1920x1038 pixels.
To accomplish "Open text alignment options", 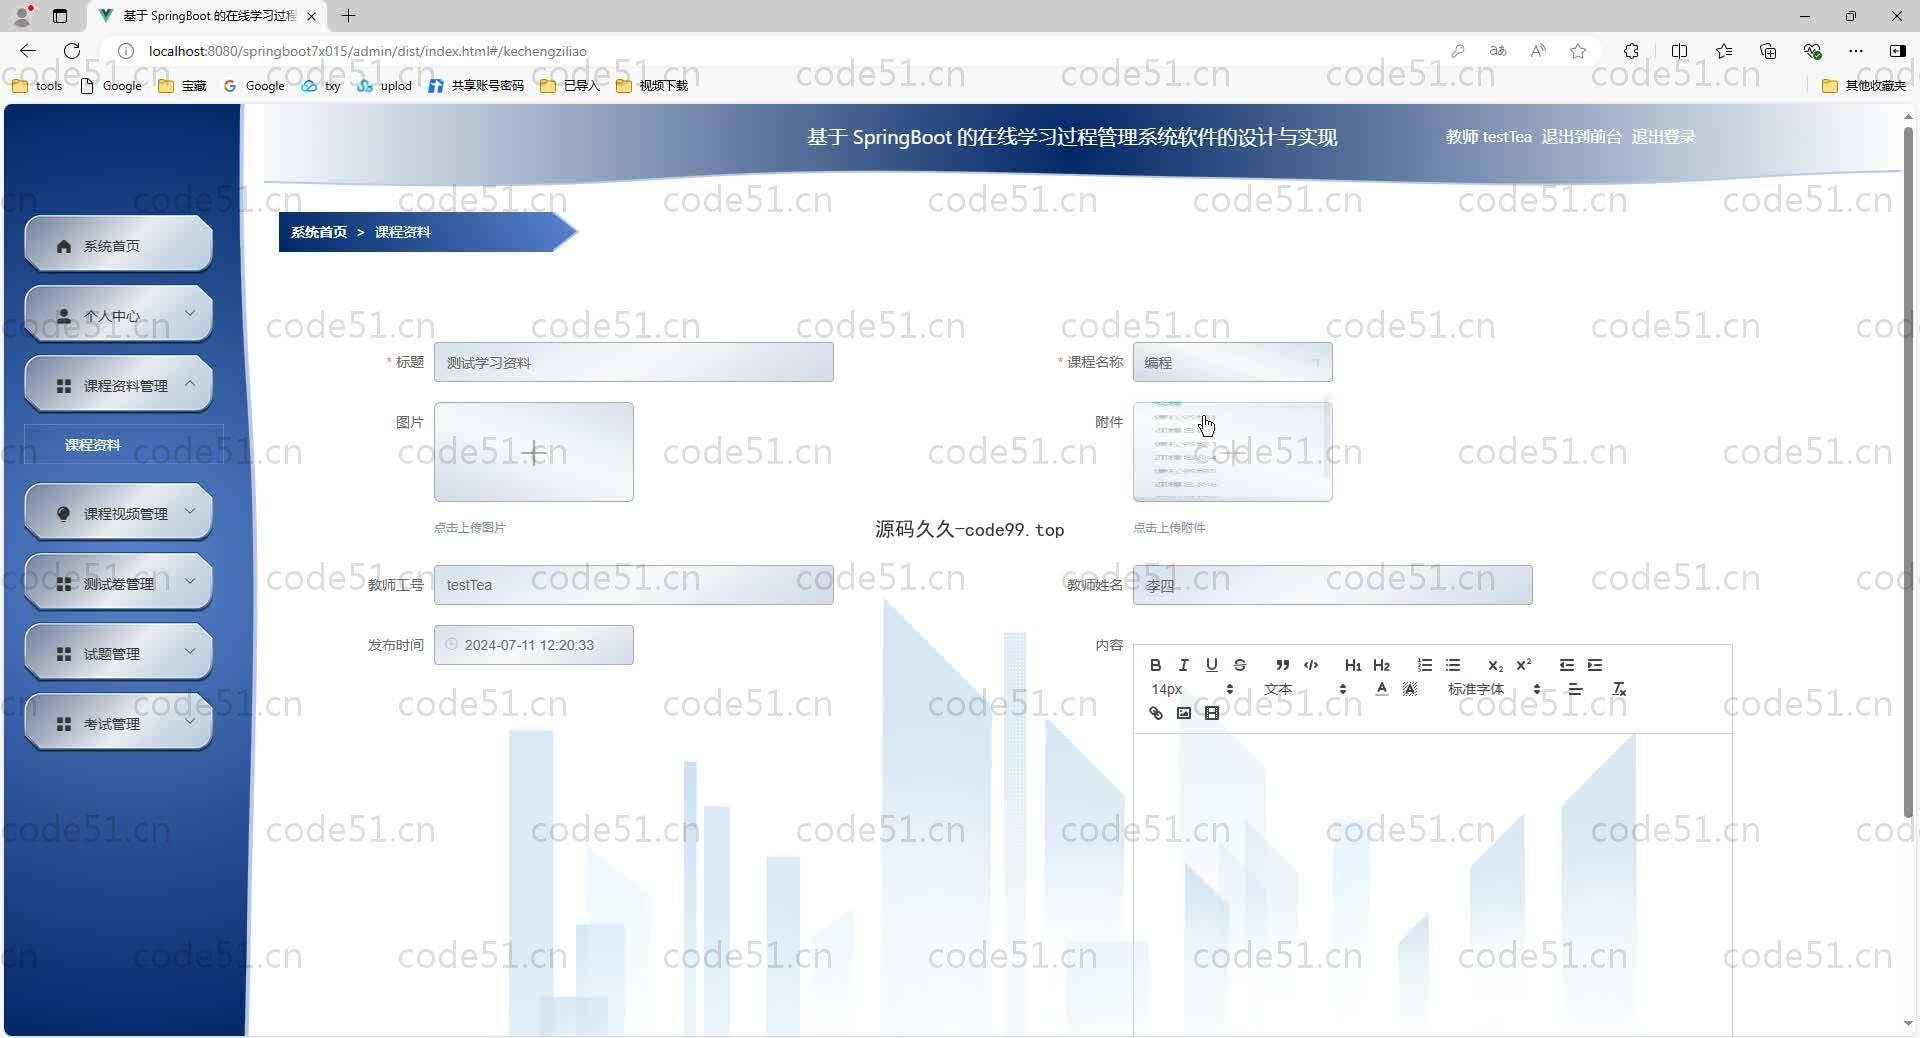I will [x=1575, y=689].
